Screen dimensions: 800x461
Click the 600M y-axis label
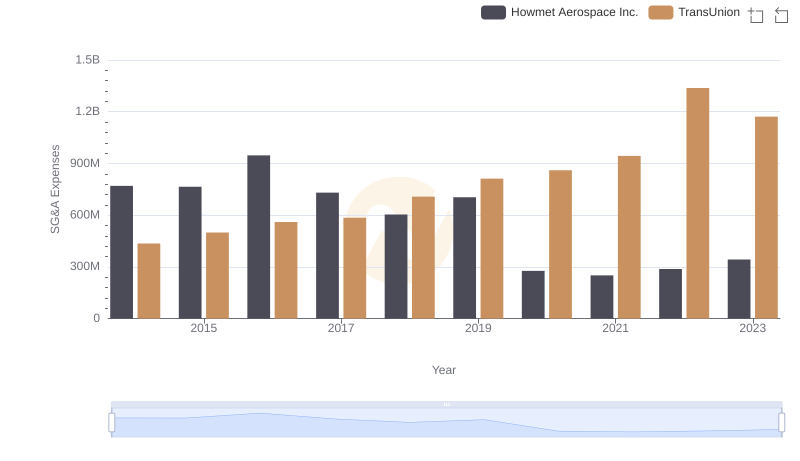[x=85, y=215]
